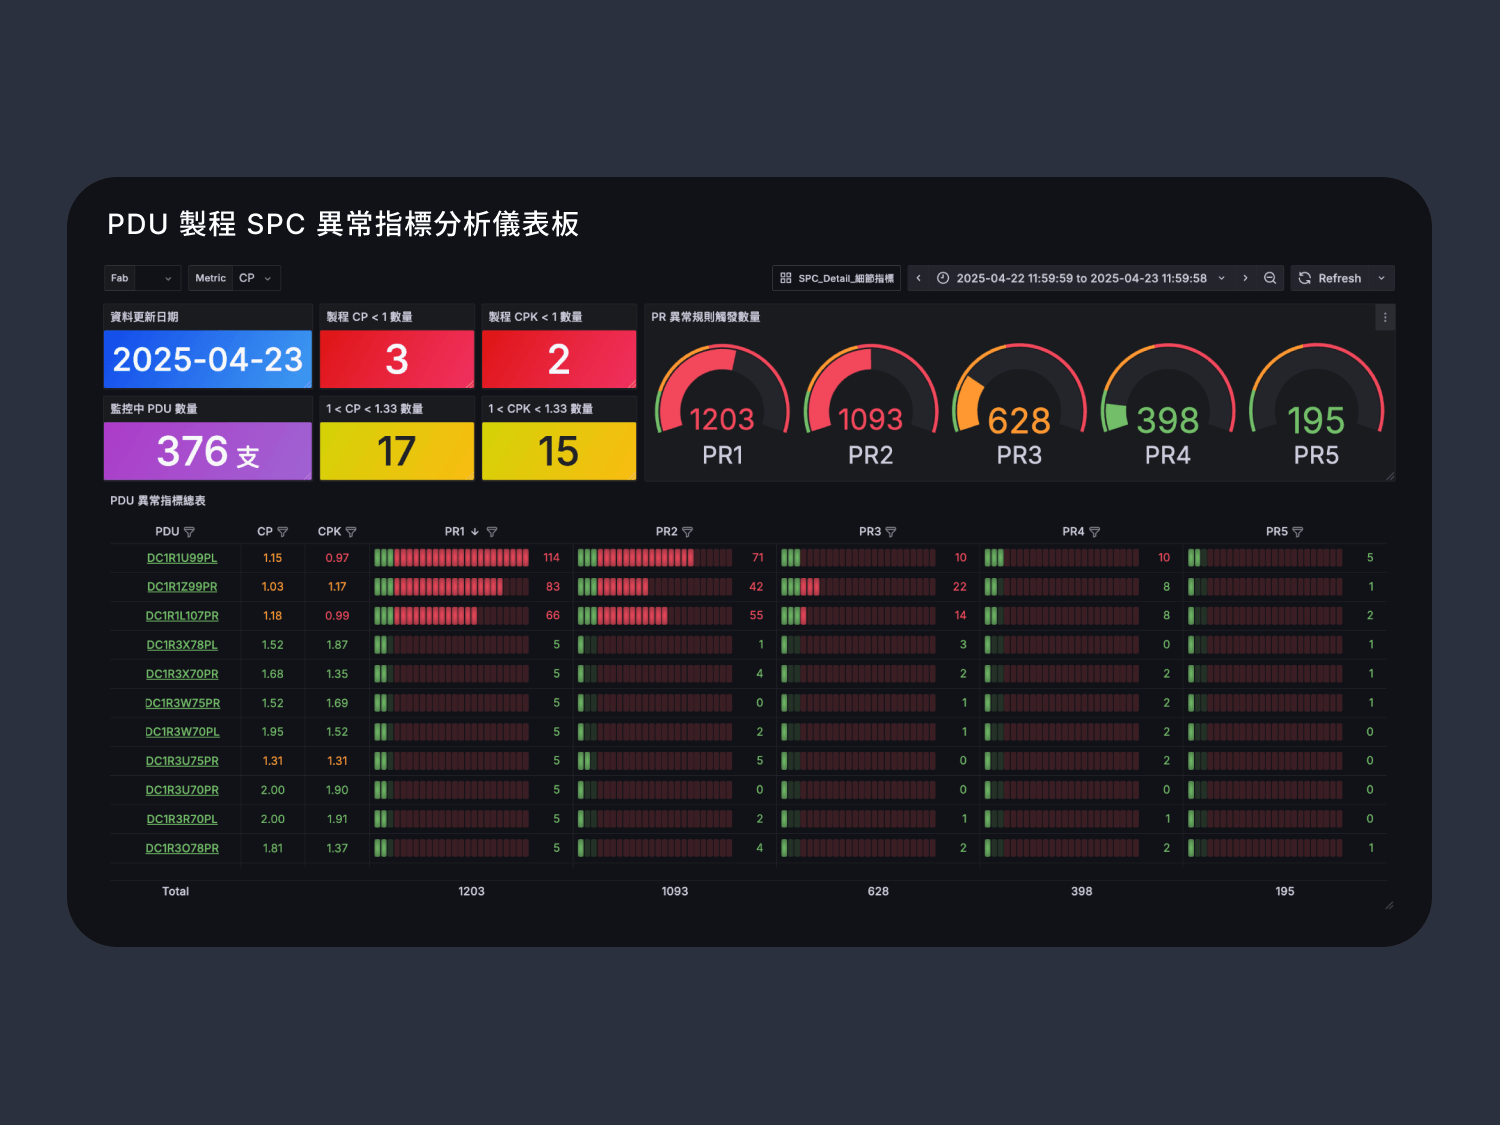
Task: Click the PR1 column filter icon
Action: [492, 532]
